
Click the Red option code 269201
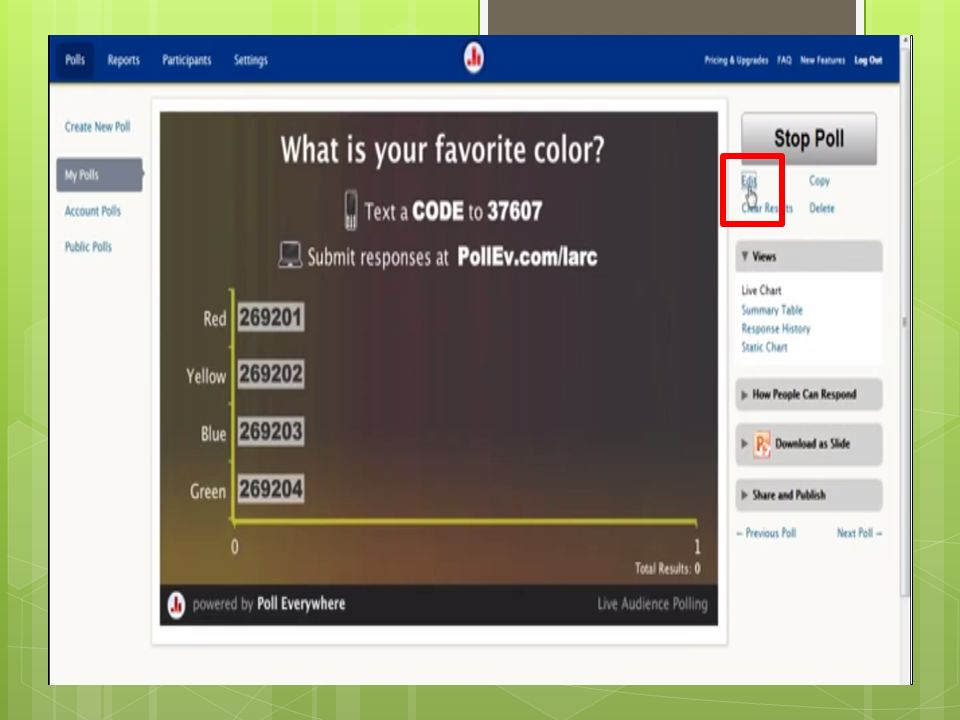click(271, 318)
